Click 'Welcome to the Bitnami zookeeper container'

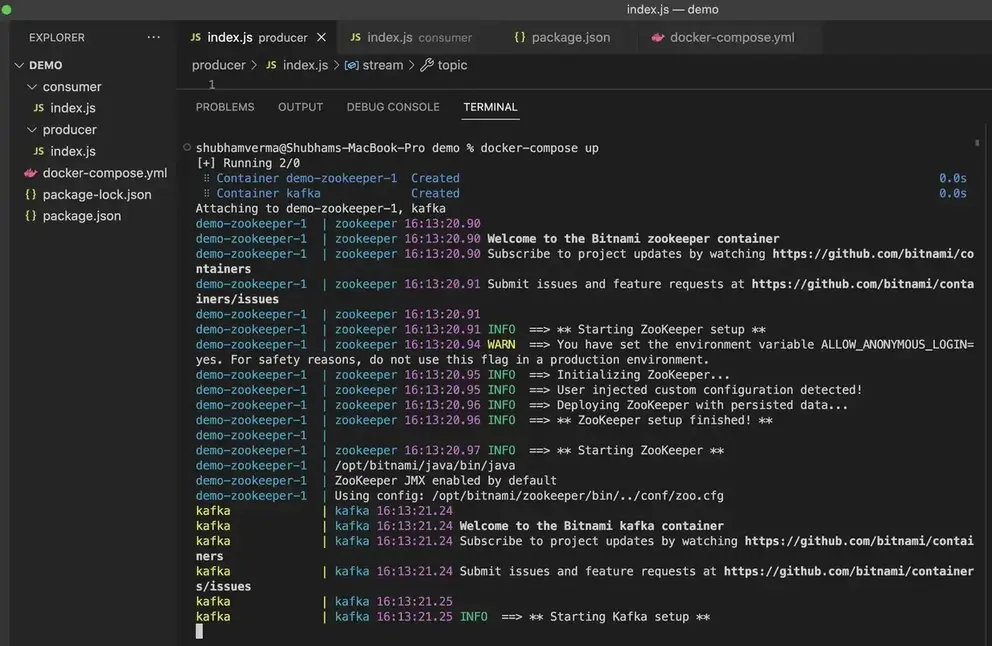point(633,239)
